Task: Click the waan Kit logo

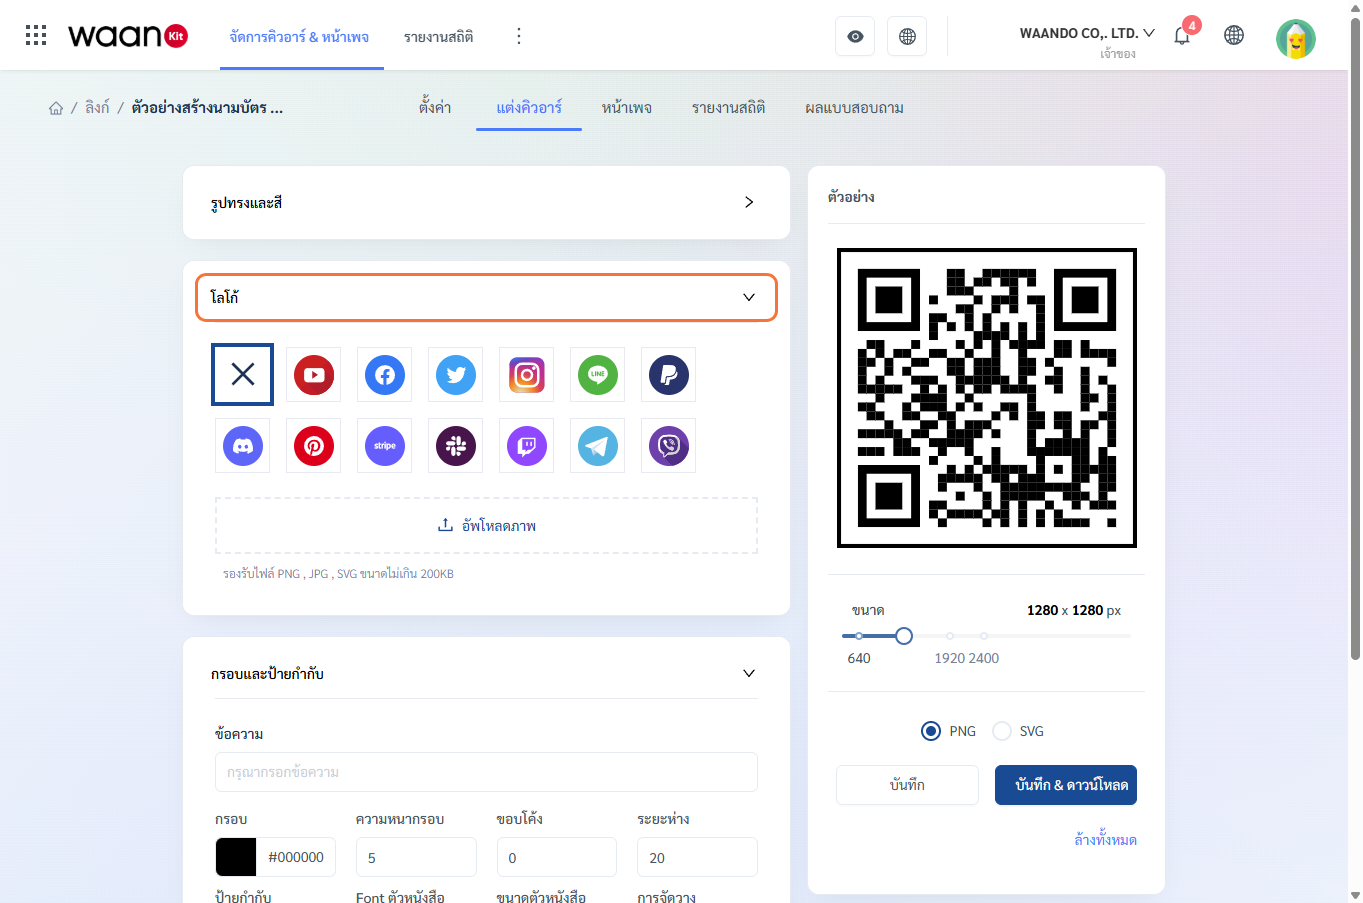Action: point(128,36)
